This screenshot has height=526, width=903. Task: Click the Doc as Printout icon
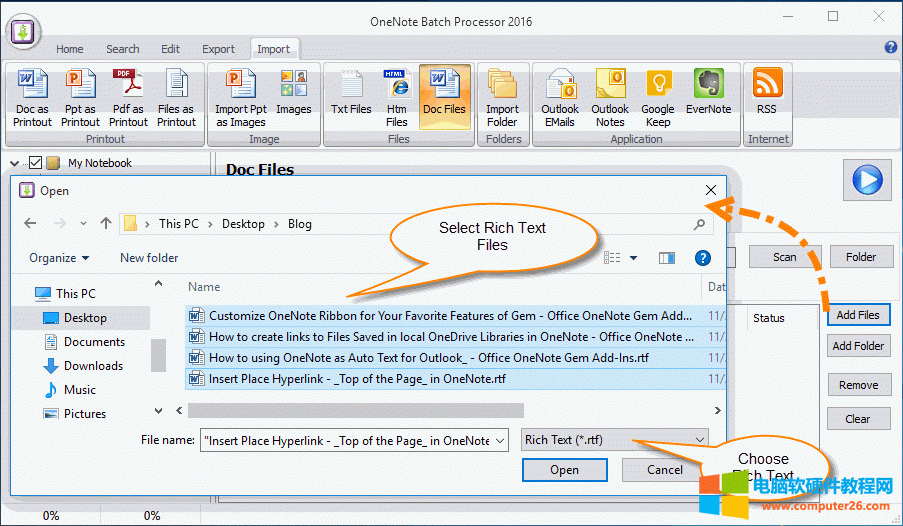(32, 97)
